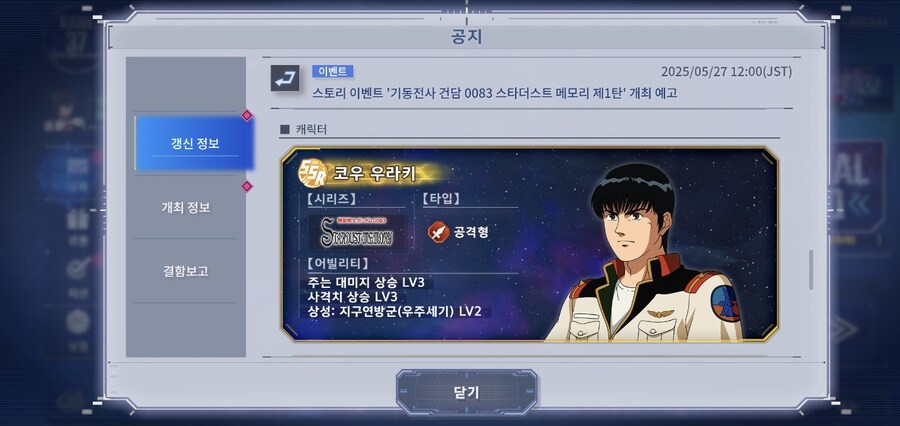Tap the pink diamond marker on 개최 정보

(x=247, y=186)
